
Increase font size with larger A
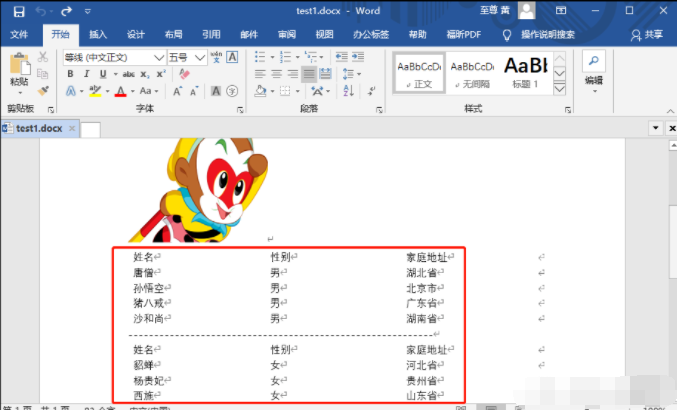(x=177, y=91)
